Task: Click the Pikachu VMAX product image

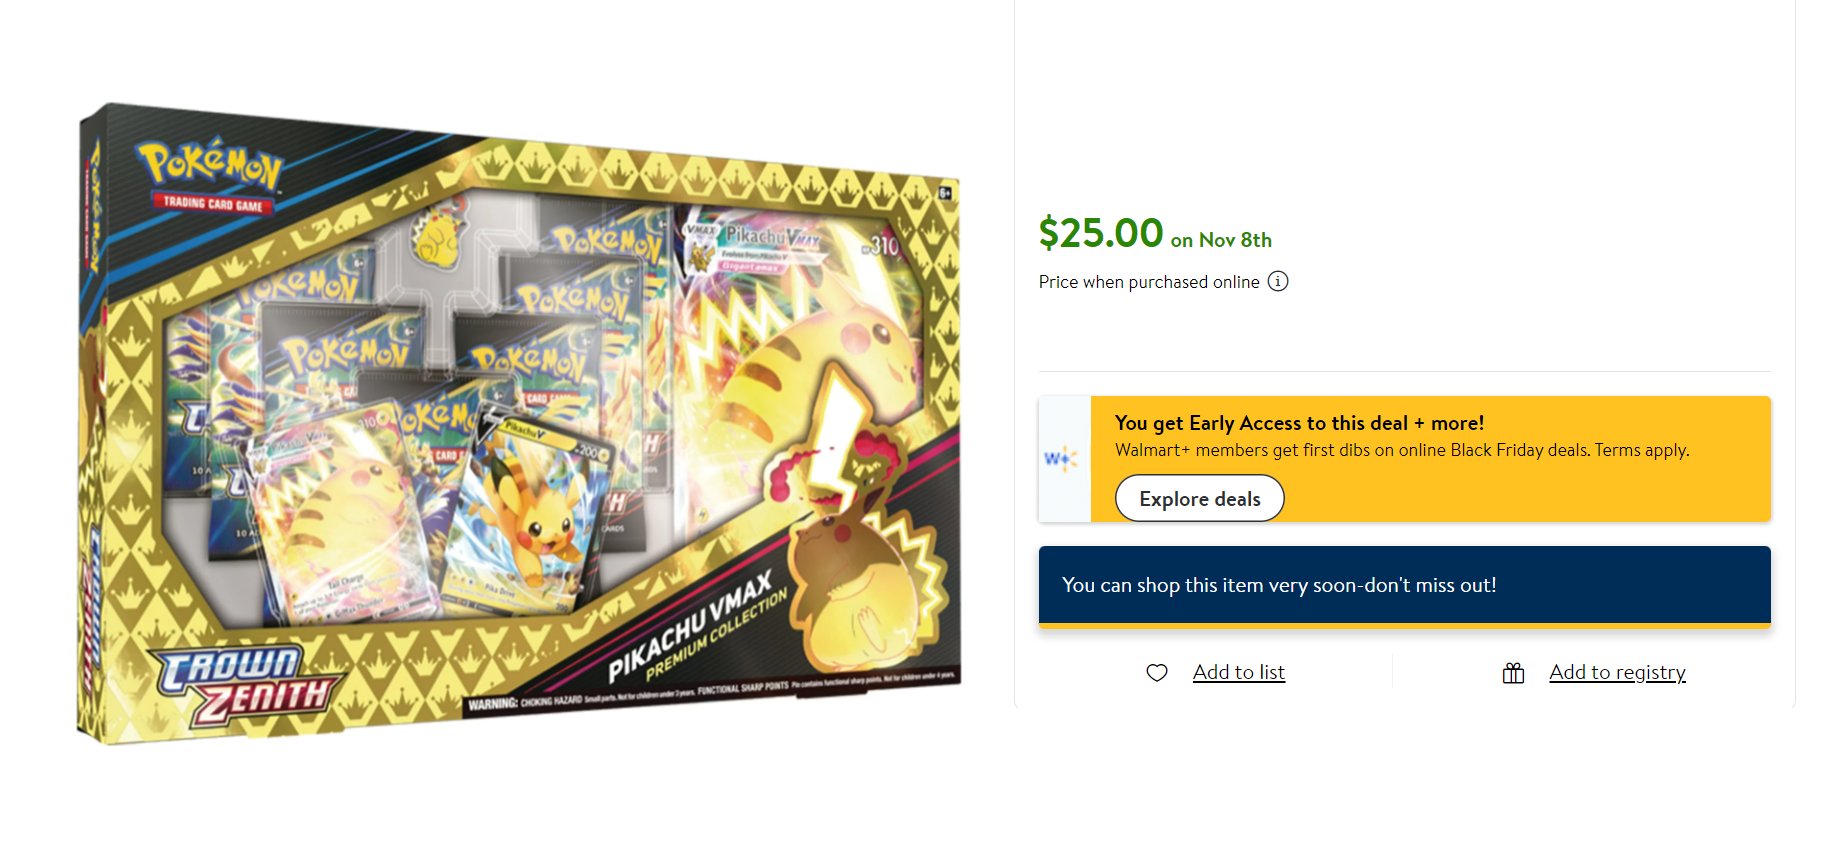Action: (x=519, y=423)
